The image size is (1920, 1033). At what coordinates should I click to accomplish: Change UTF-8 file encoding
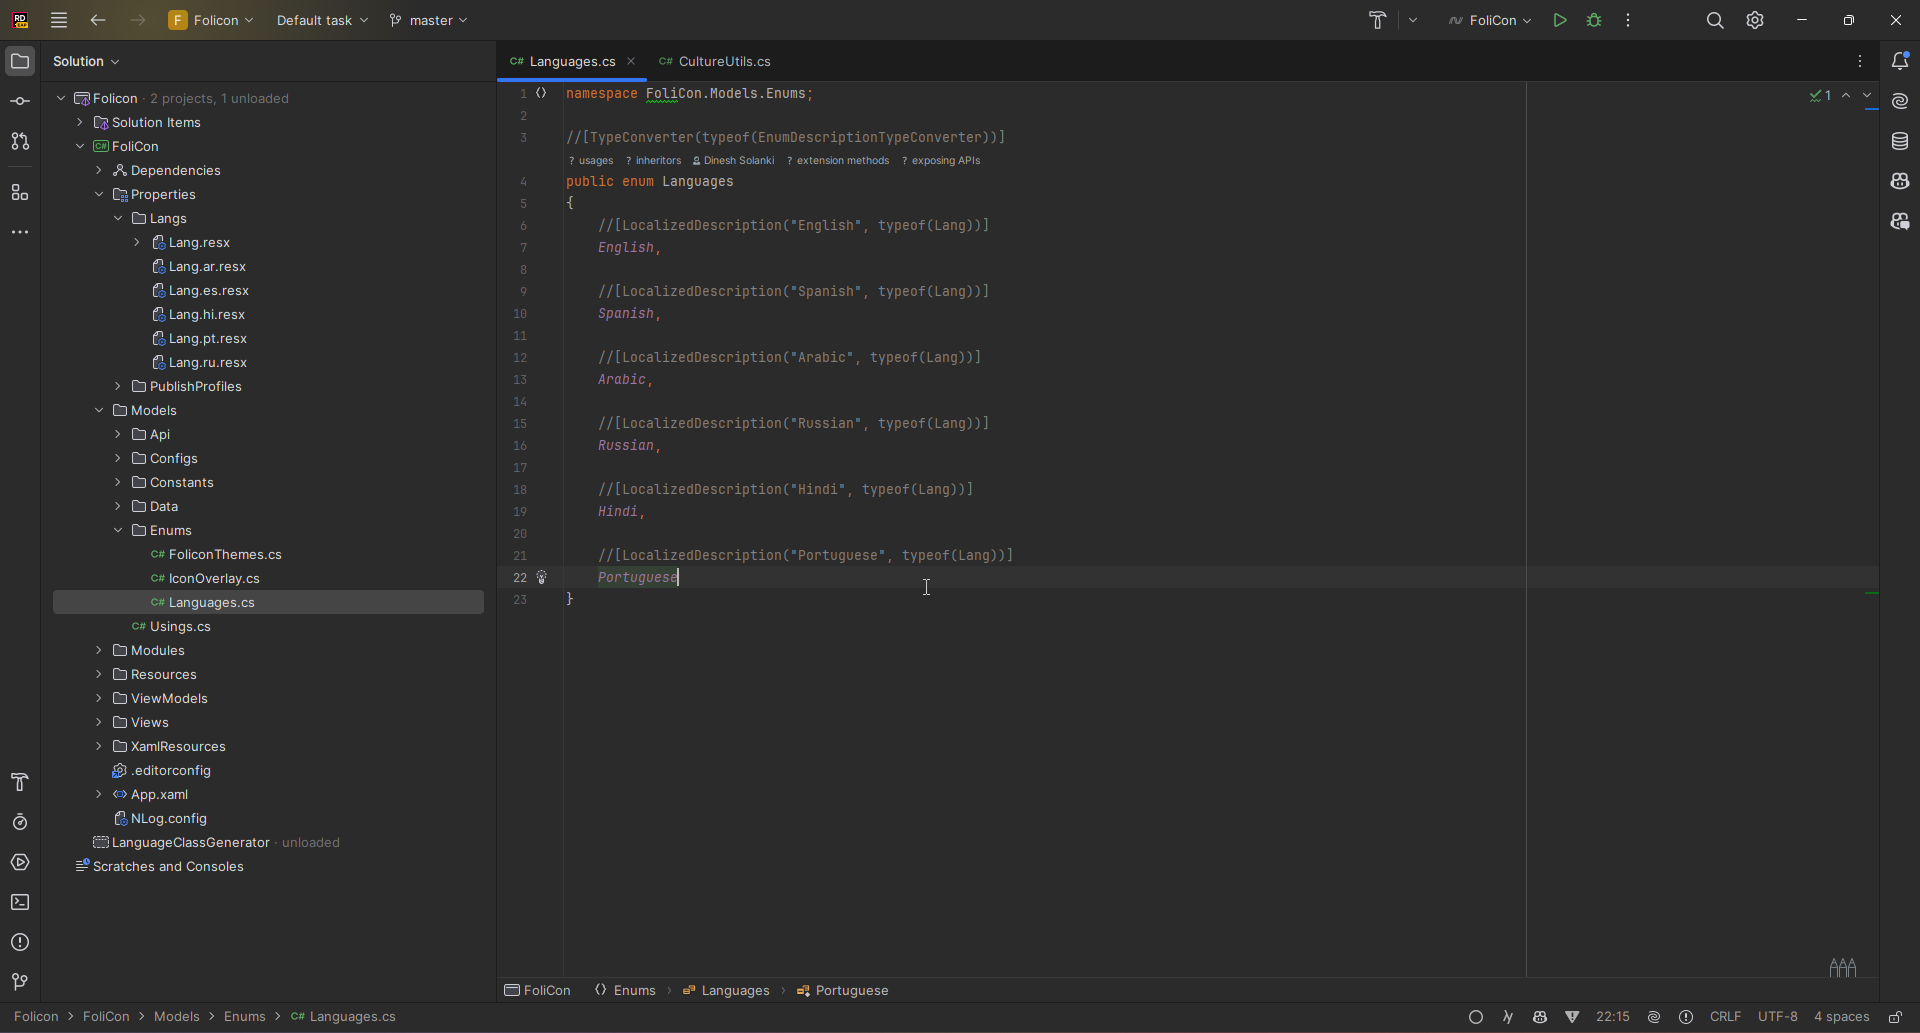coord(1778,1017)
